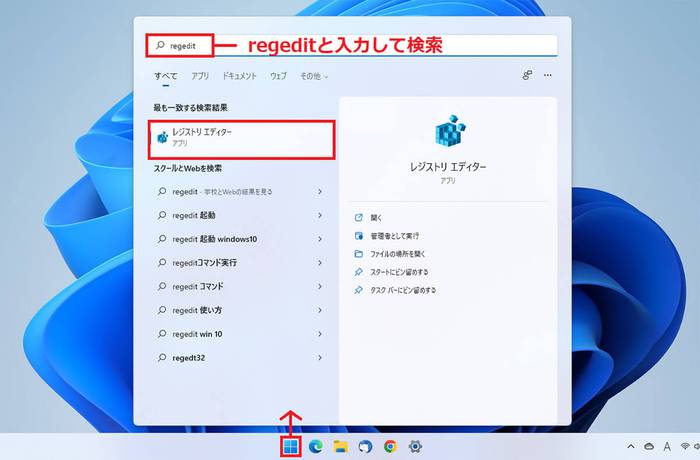Expand chevron for 'regedt32' row
The width and height of the screenshot is (700, 460).
320,357
